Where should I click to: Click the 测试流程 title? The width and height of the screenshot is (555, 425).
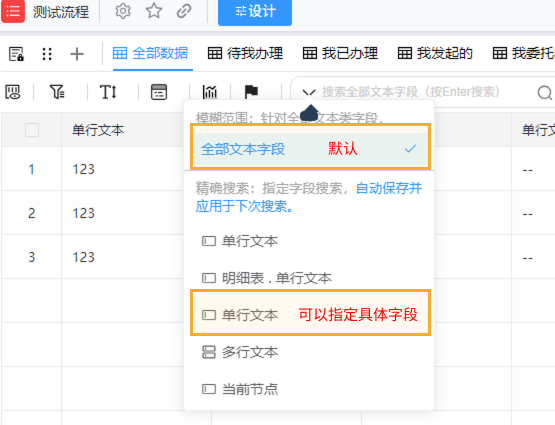(61, 12)
